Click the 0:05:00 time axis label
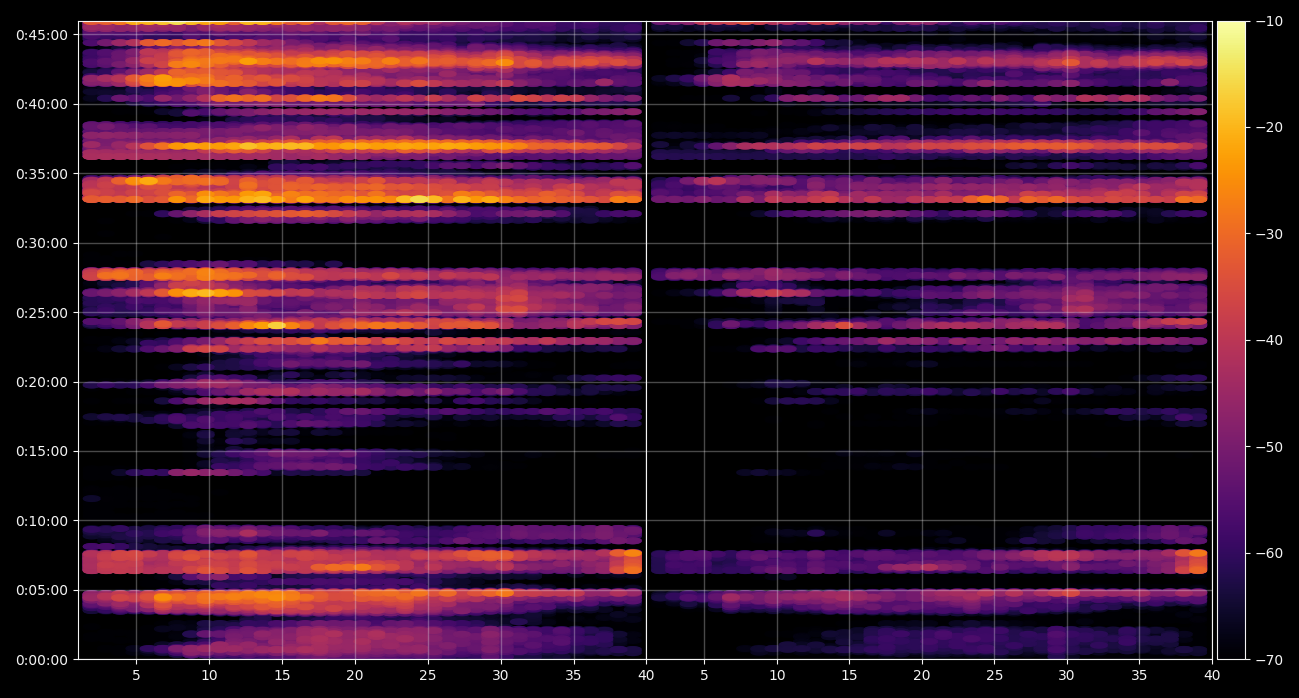 (42, 590)
